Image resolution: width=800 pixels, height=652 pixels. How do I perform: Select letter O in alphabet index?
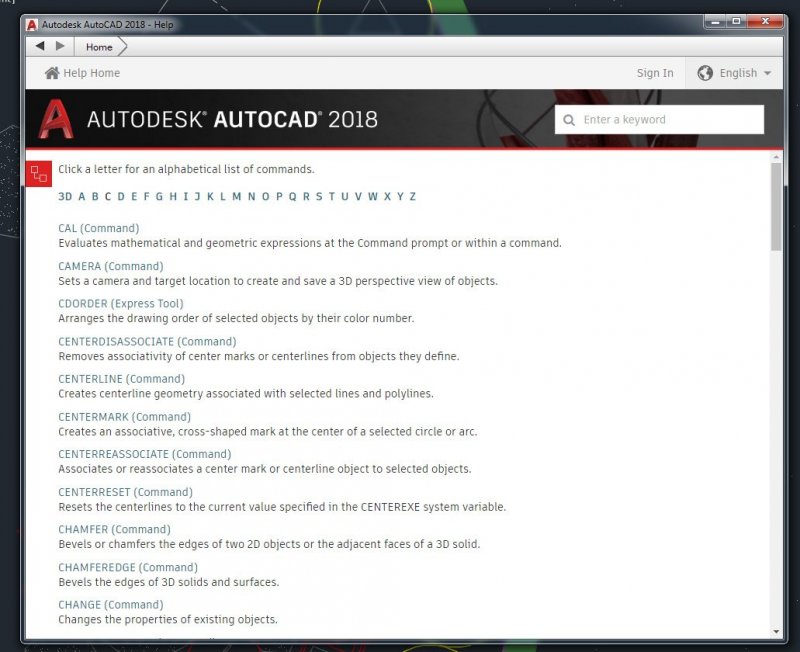coord(265,196)
